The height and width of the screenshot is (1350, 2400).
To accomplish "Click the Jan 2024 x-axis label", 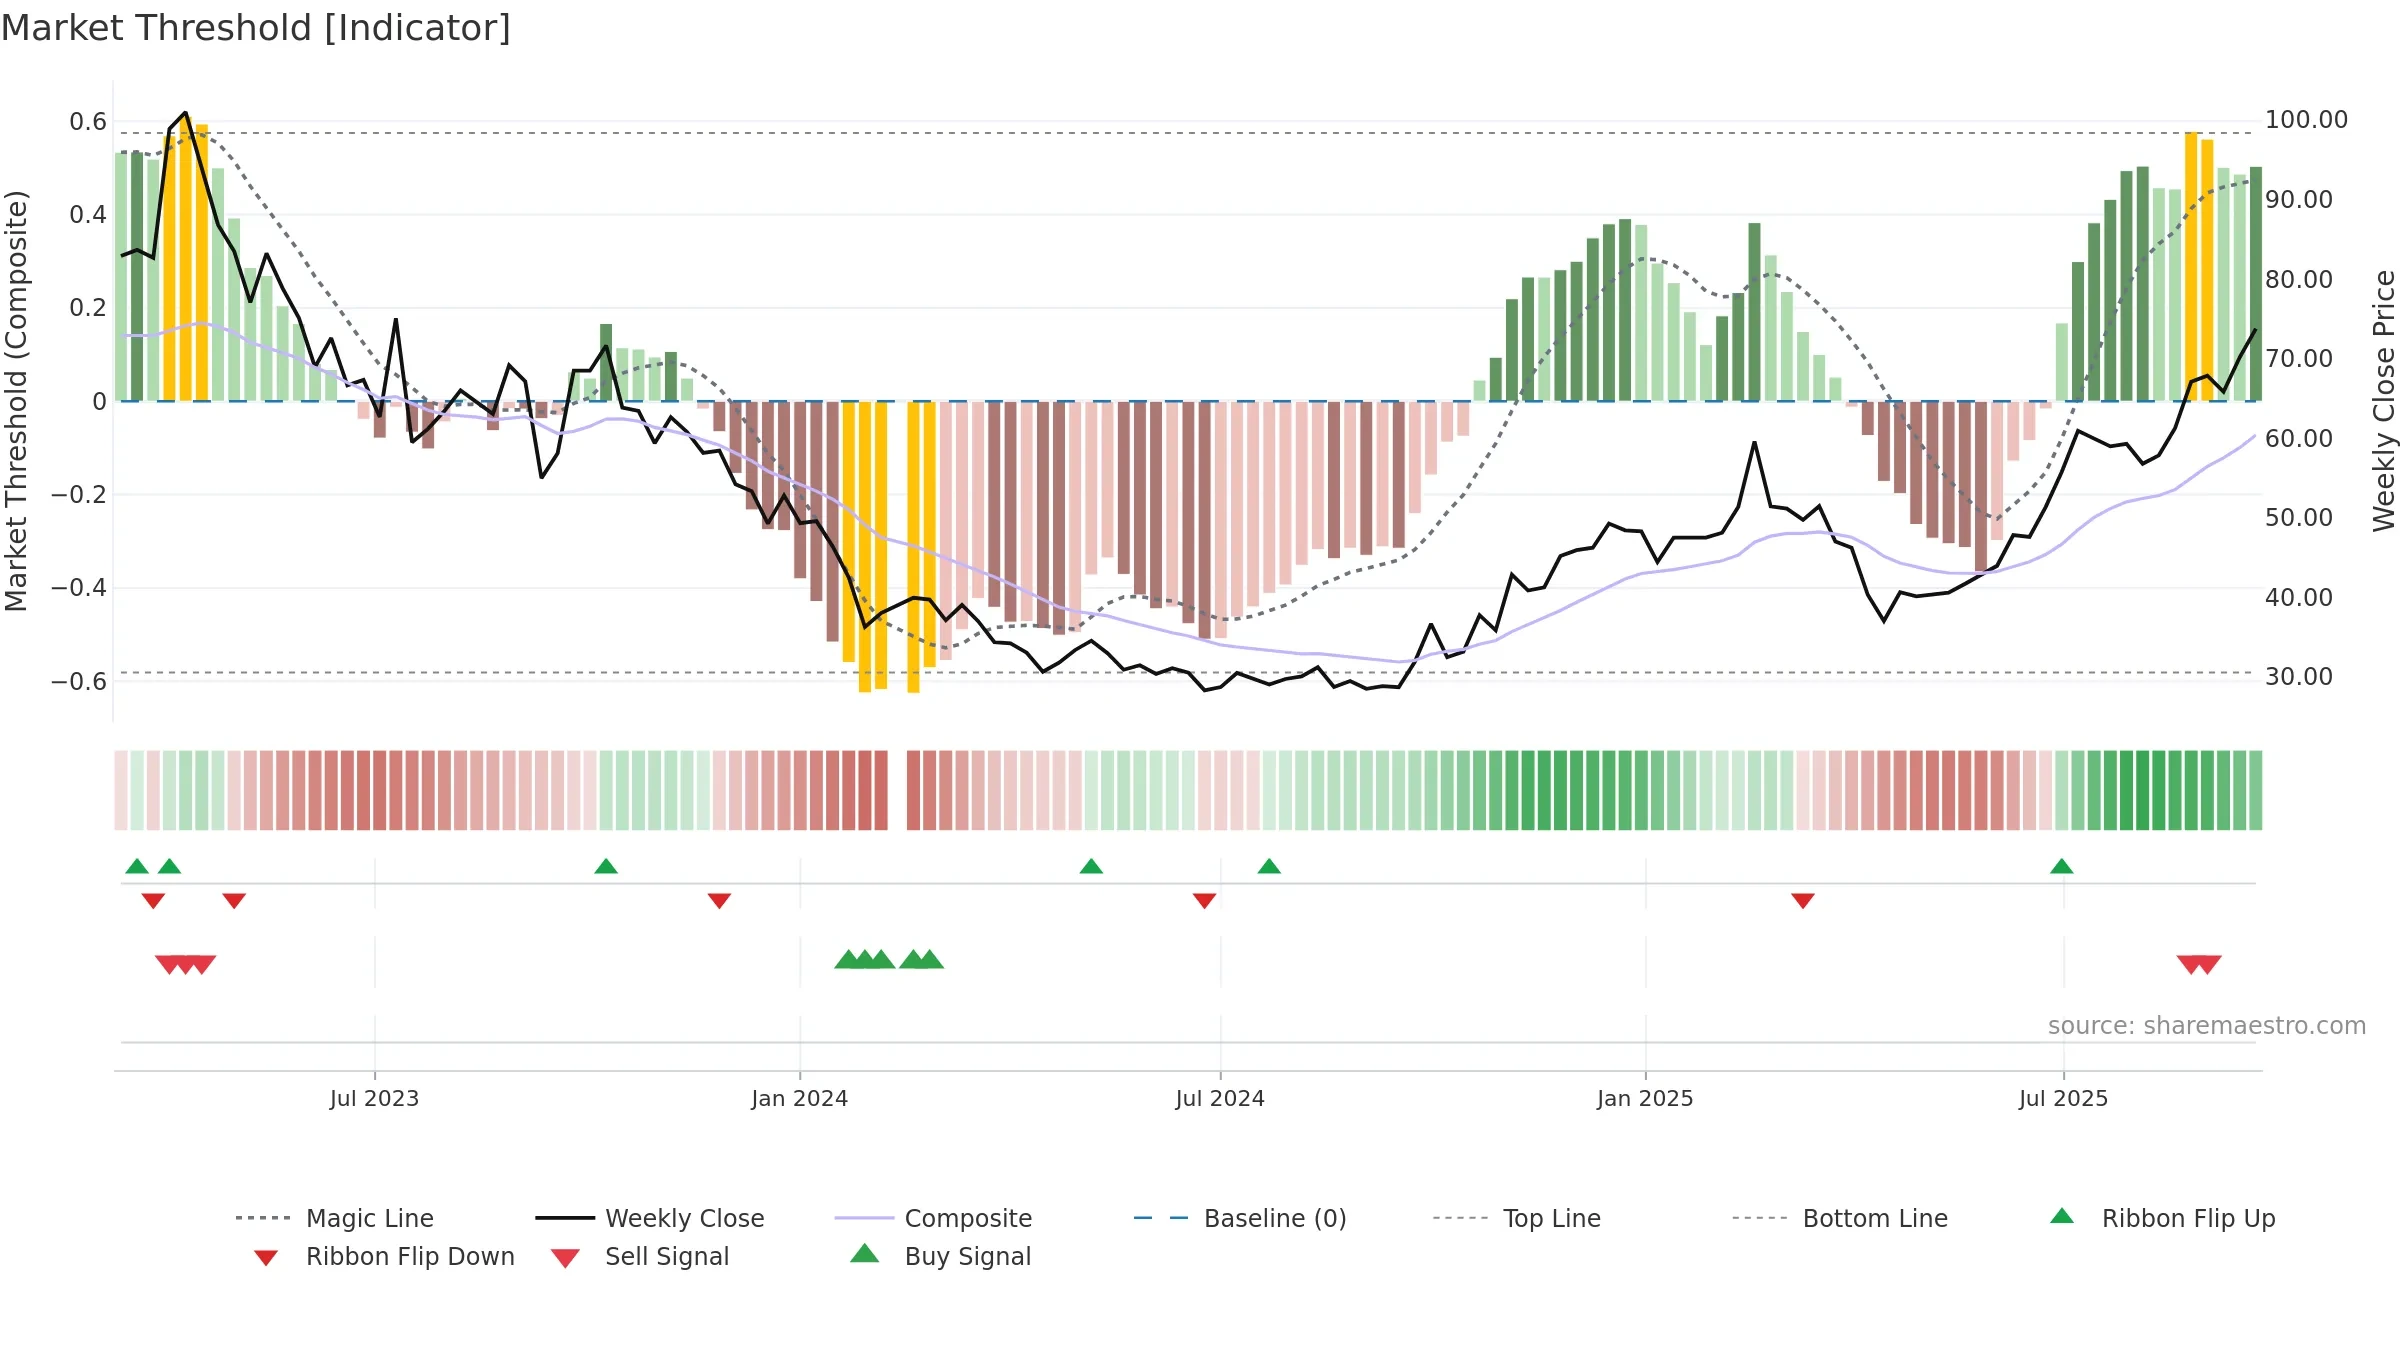I will pyautogui.click(x=800, y=1098).
